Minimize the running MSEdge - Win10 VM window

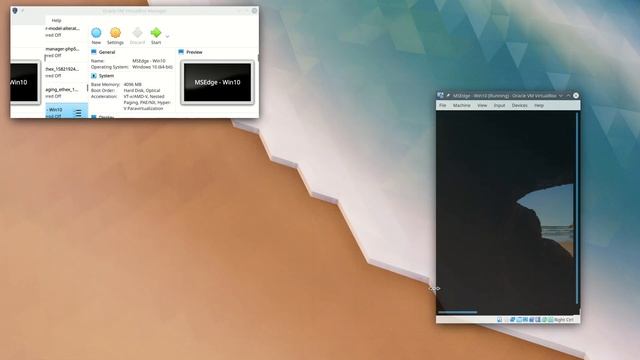click(x=561, y=96)
